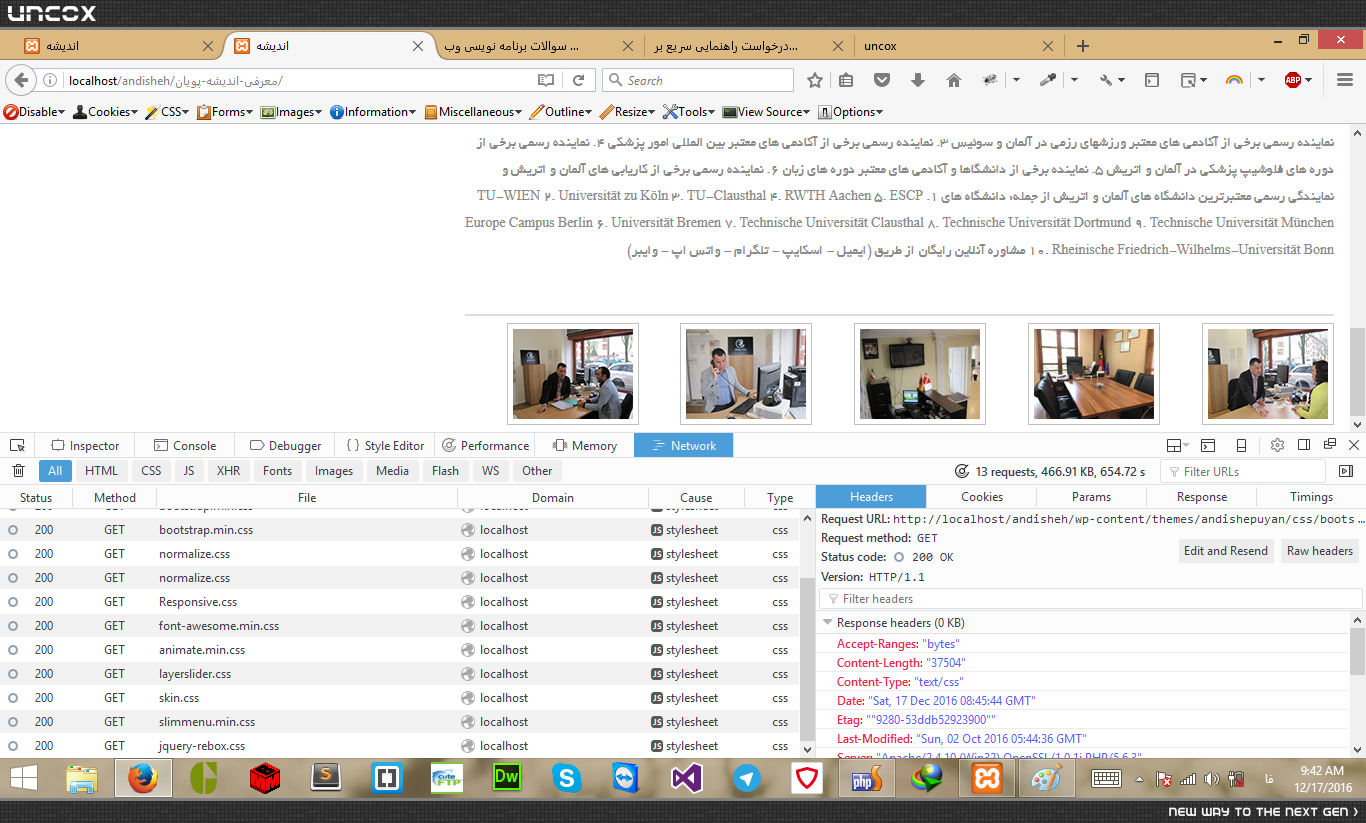Go back using the browser back arrow
Screen dimensions: 1366x823
click(x=21, y=80)
